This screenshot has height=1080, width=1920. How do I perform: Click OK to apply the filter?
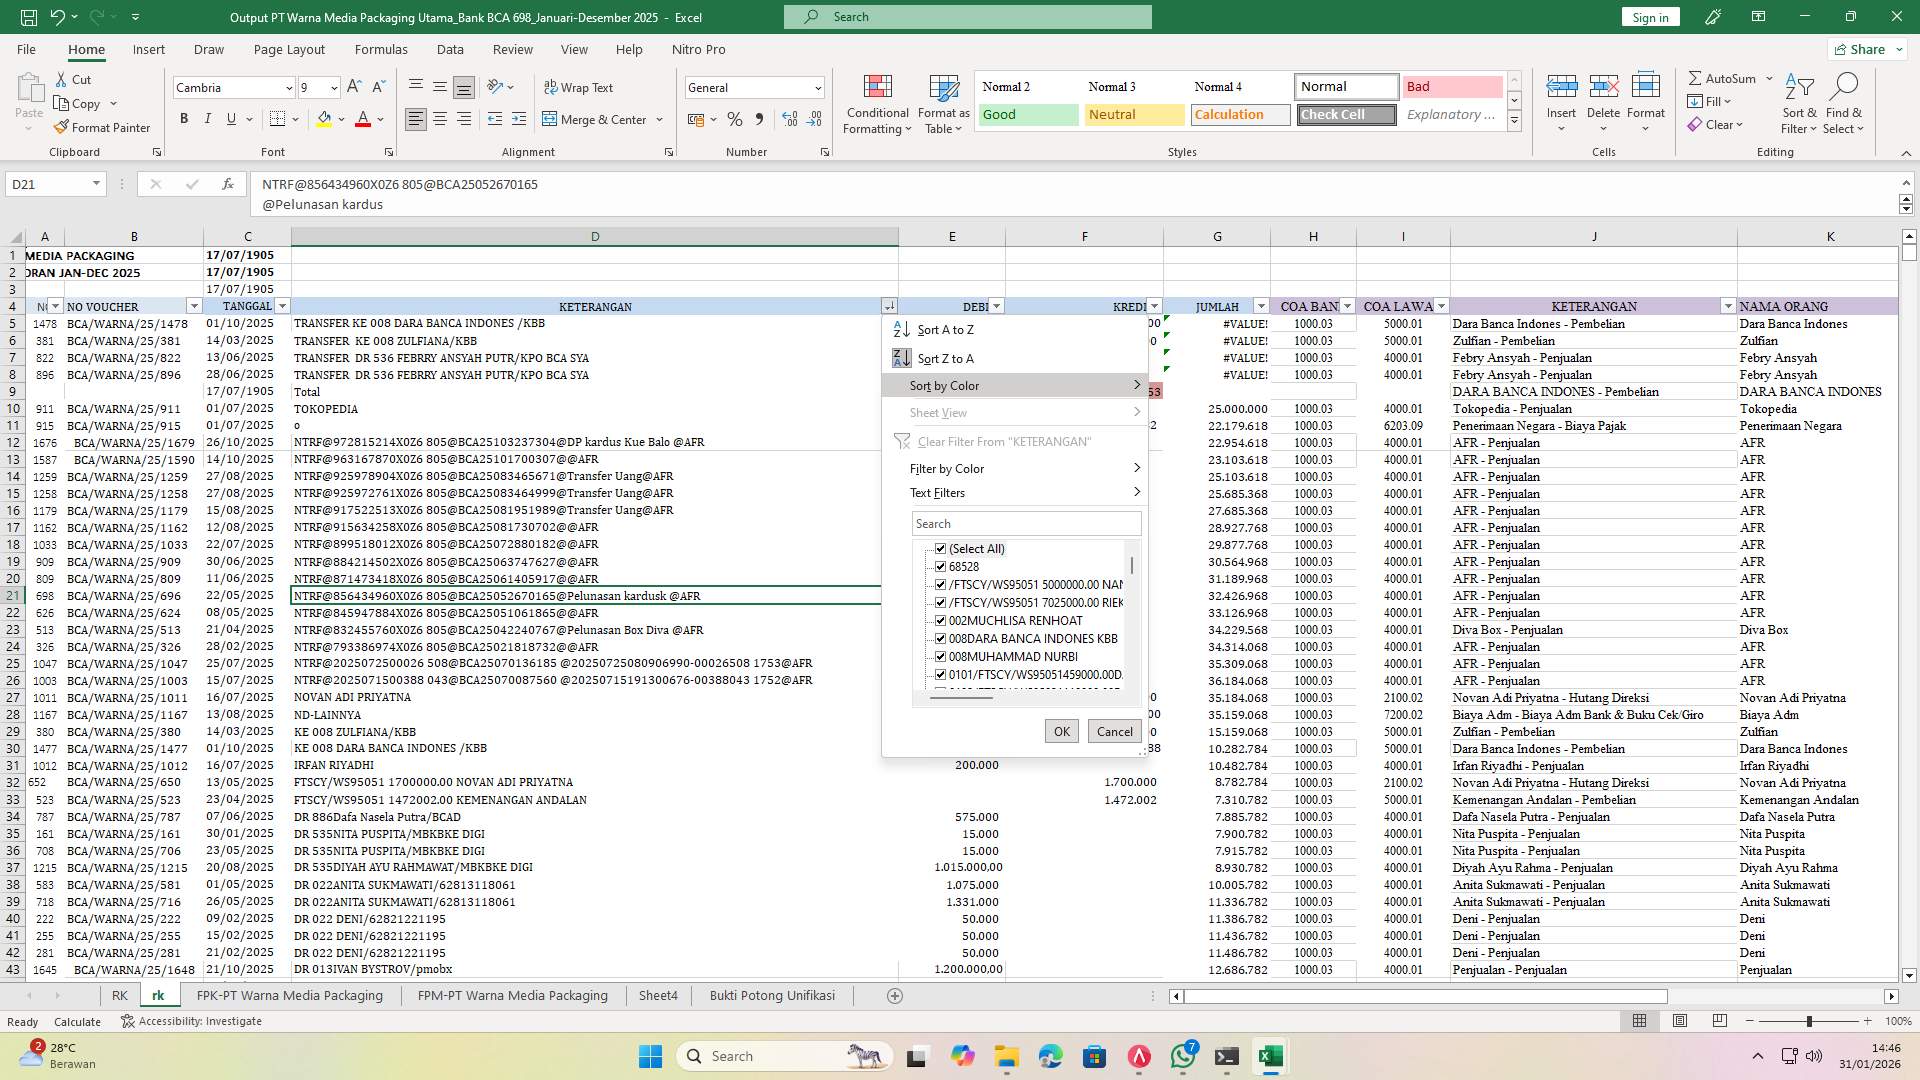click(1060, 731)
